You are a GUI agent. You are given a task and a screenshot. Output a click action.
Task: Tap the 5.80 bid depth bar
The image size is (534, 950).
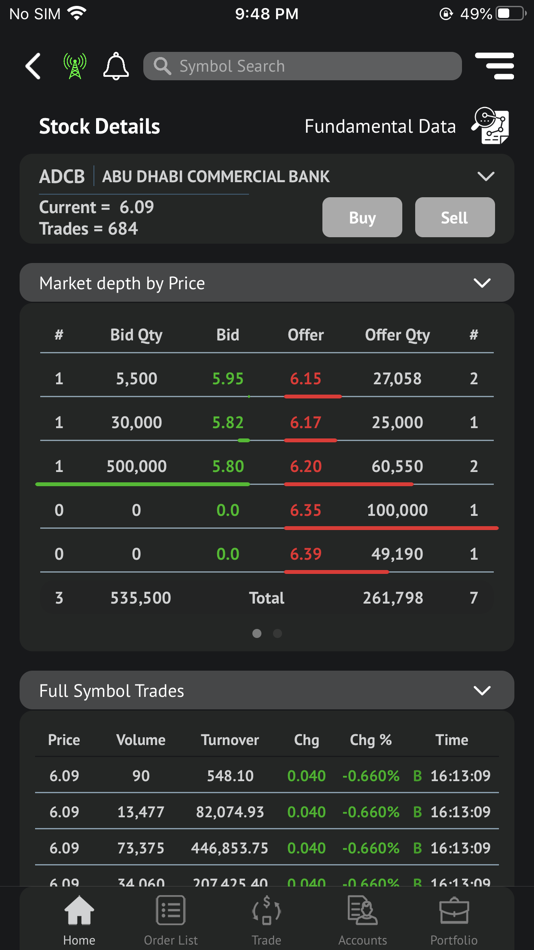click(x=142, y=484)
